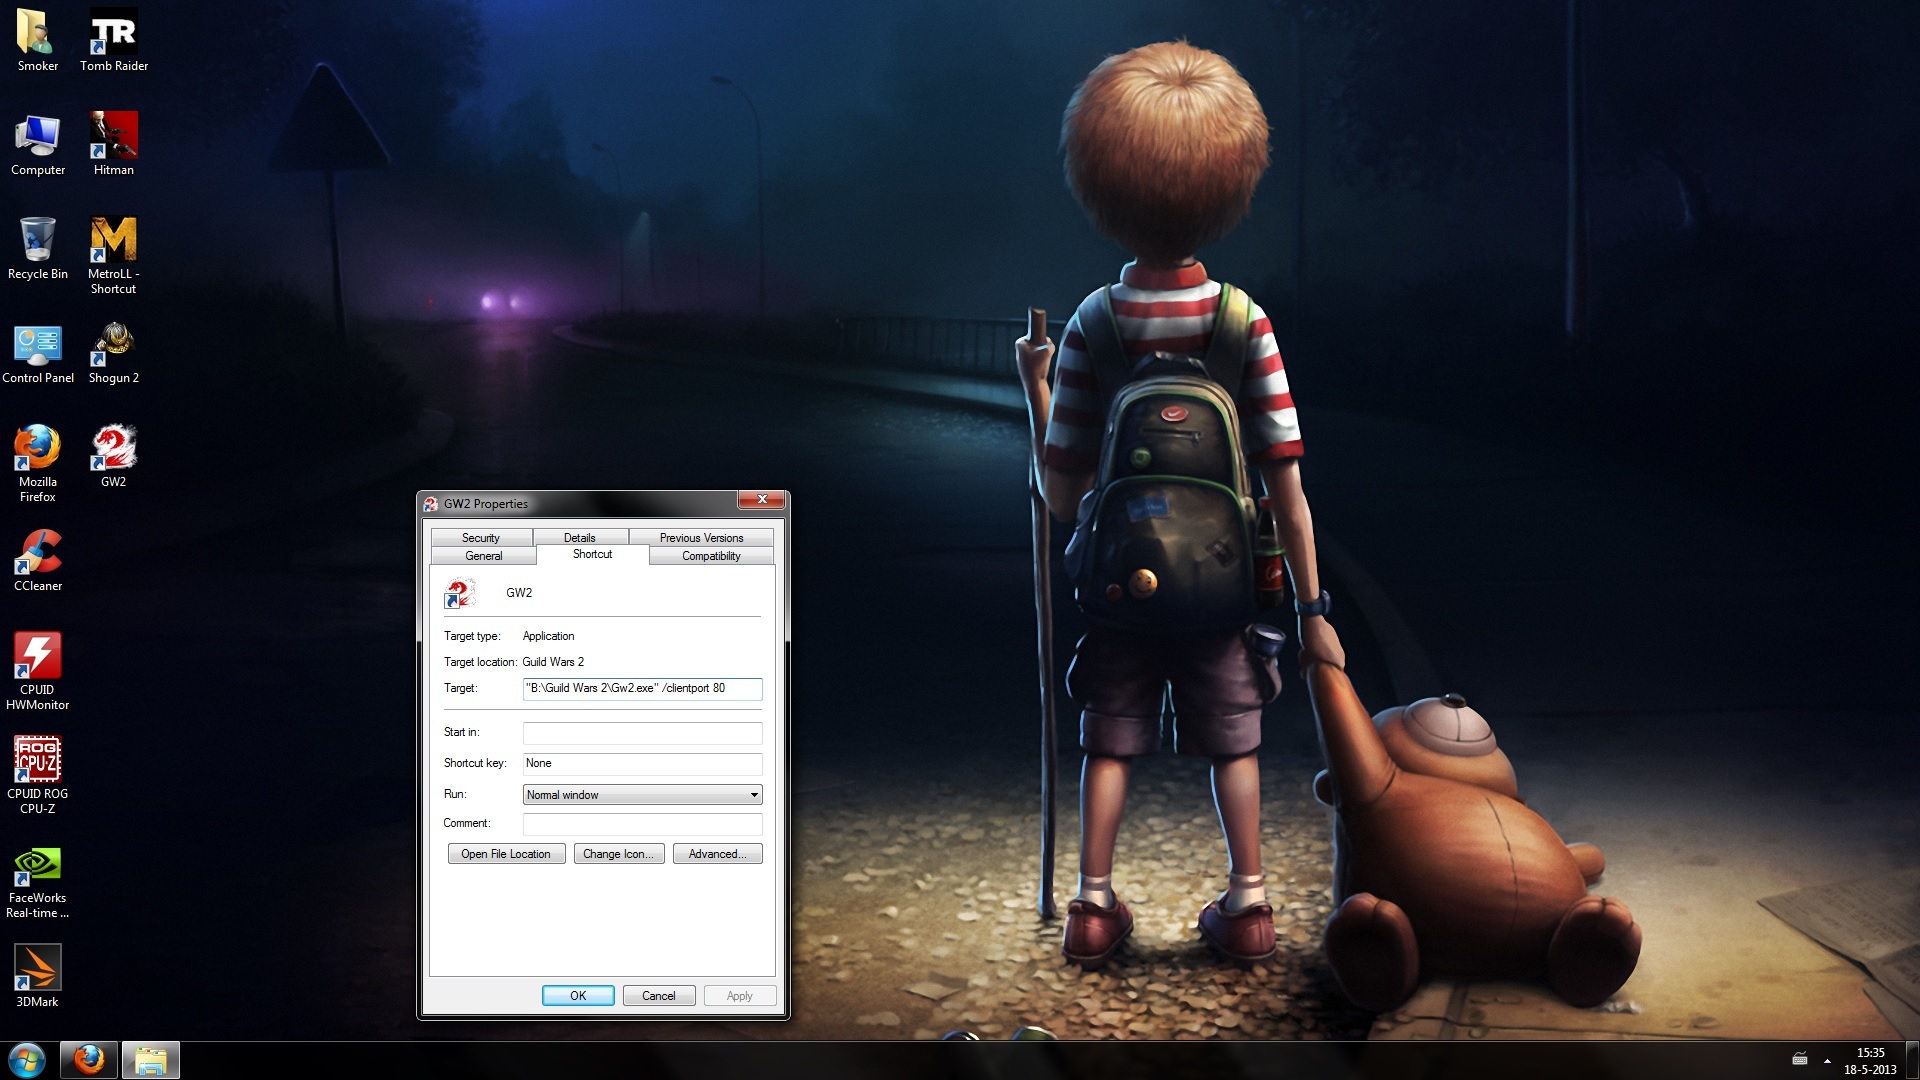Launch the CCleaner shortcut
The image size is (1920, 1080).
click(x=38, y=561)
